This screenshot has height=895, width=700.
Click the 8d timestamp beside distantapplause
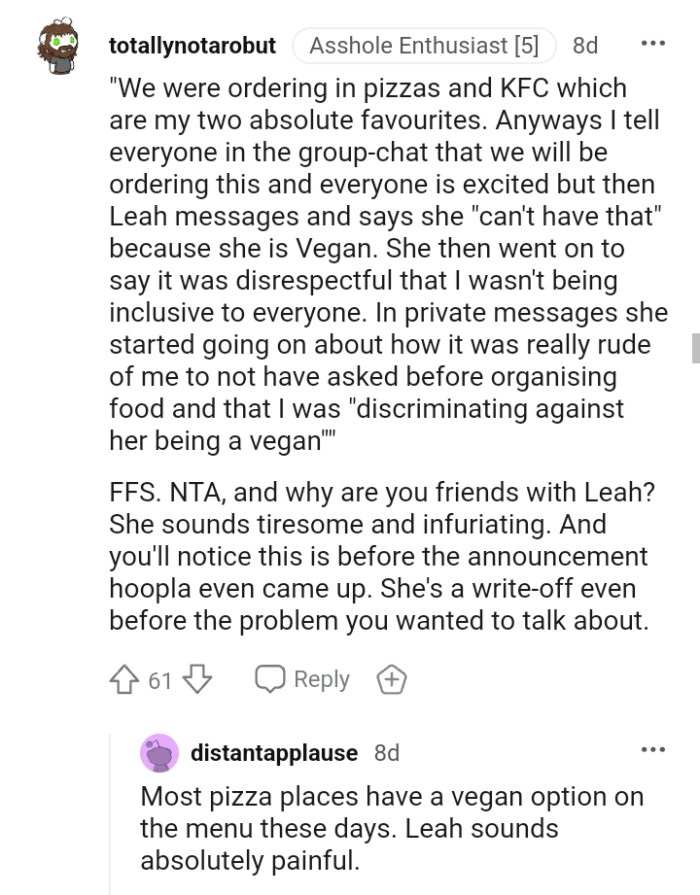click(385, 754)
